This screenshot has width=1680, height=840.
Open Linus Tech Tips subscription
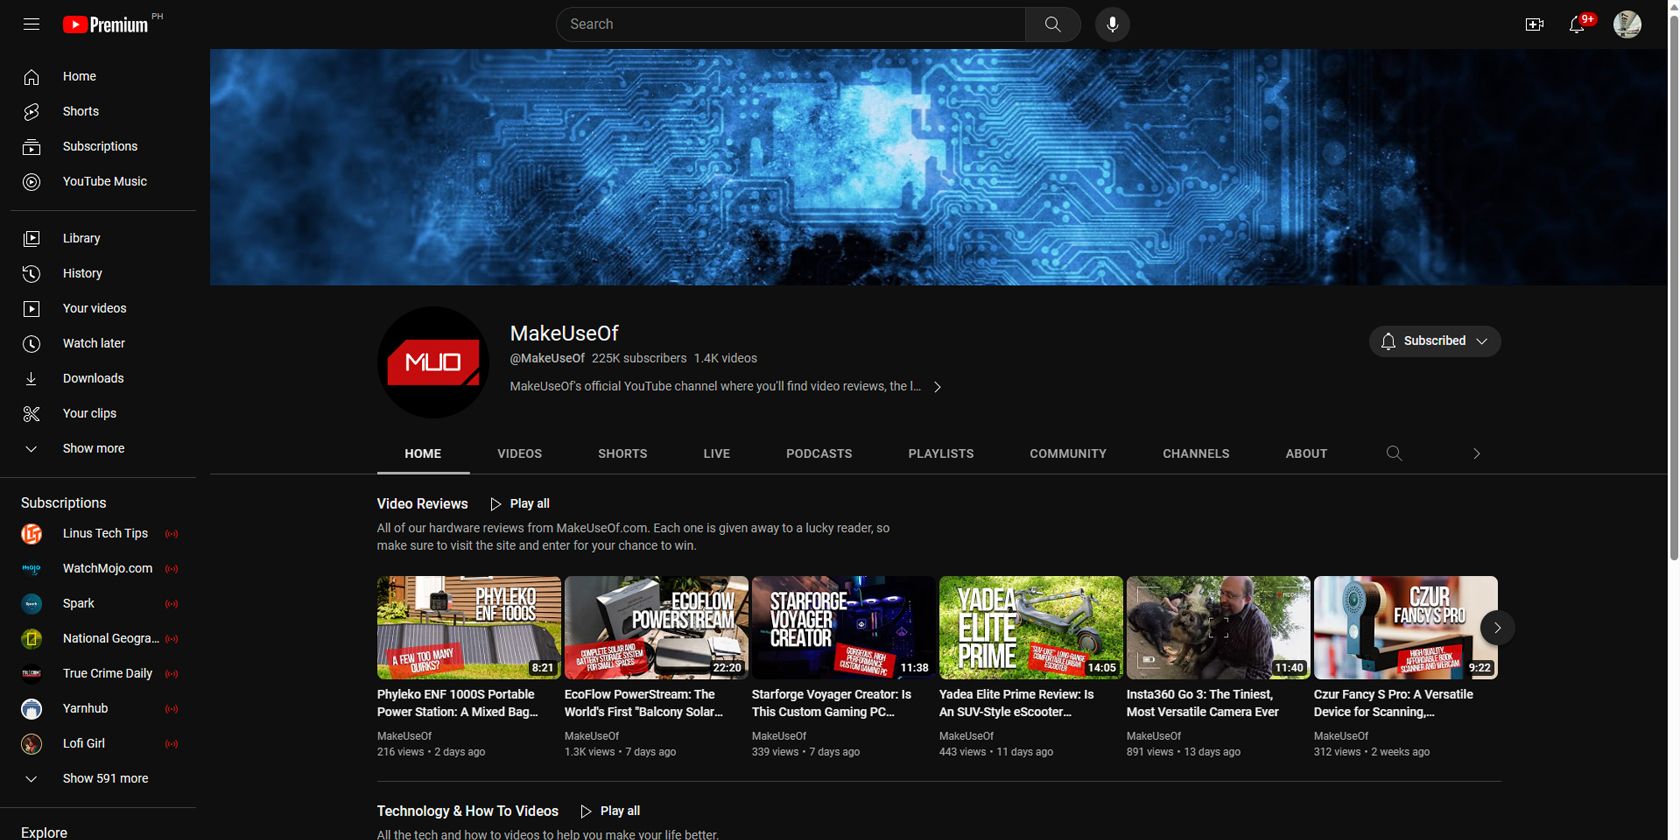(103, 533)
